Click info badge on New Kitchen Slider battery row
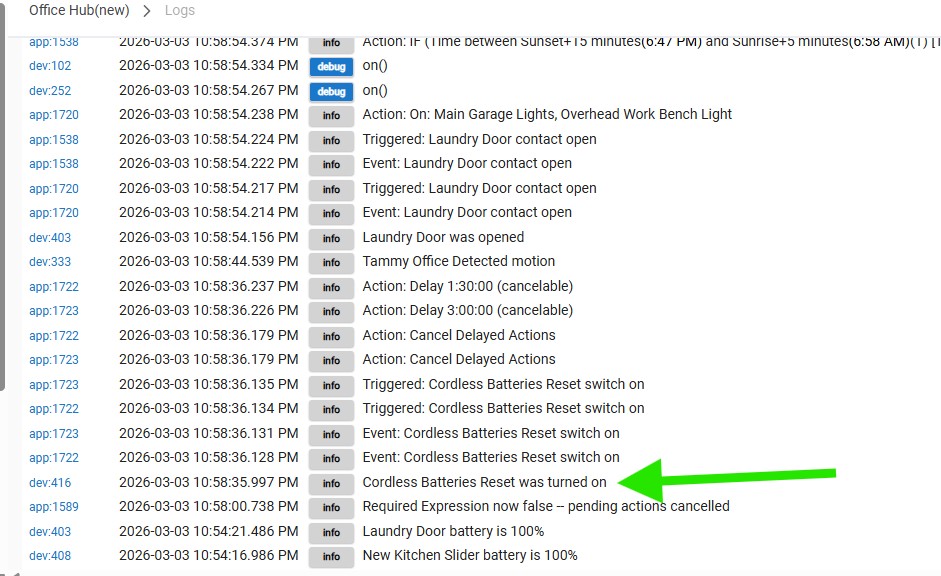 tap(331, 557)
